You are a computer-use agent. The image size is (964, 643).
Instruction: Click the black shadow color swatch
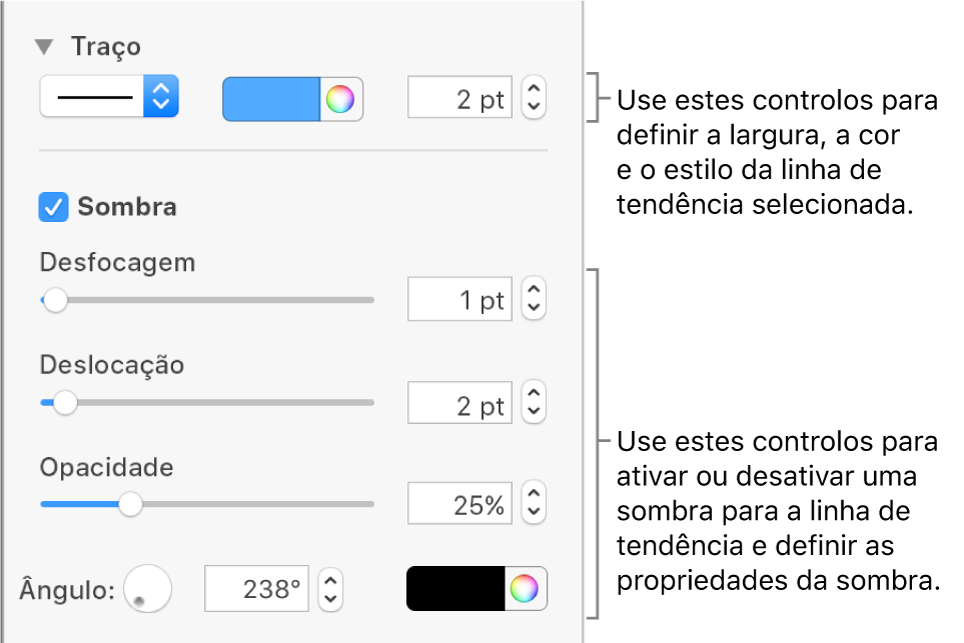tap(456, 589)
